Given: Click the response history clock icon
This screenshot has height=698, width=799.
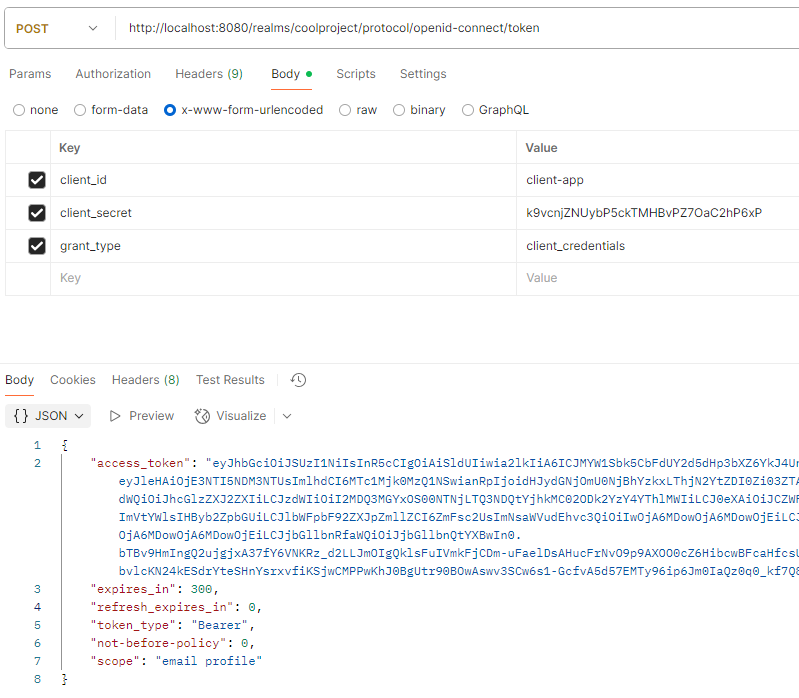Looking at the screenshot, I should (298, 380).
